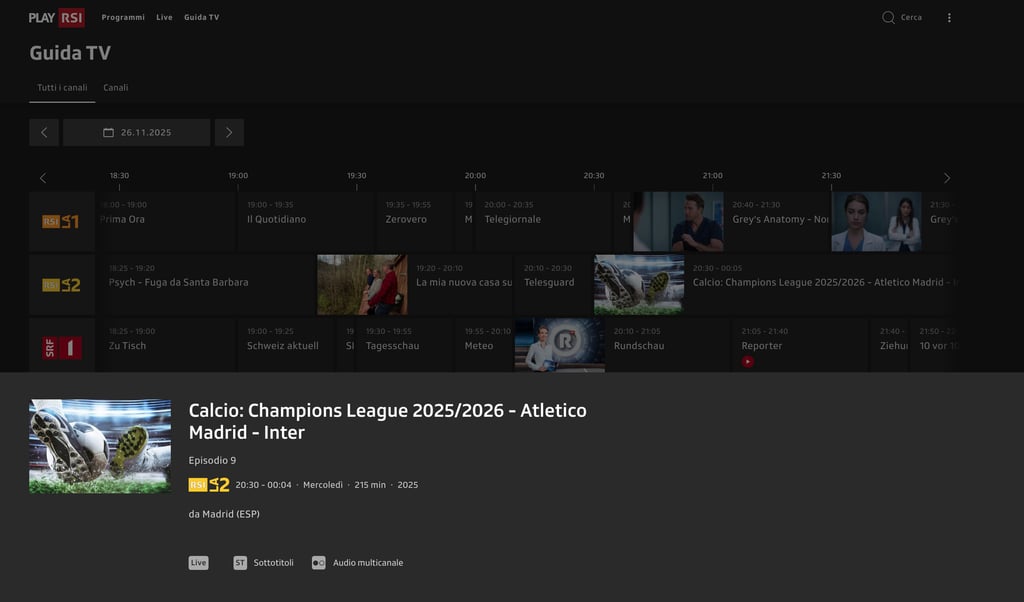Open the 26.11.2025 date picker

[136, 133]
